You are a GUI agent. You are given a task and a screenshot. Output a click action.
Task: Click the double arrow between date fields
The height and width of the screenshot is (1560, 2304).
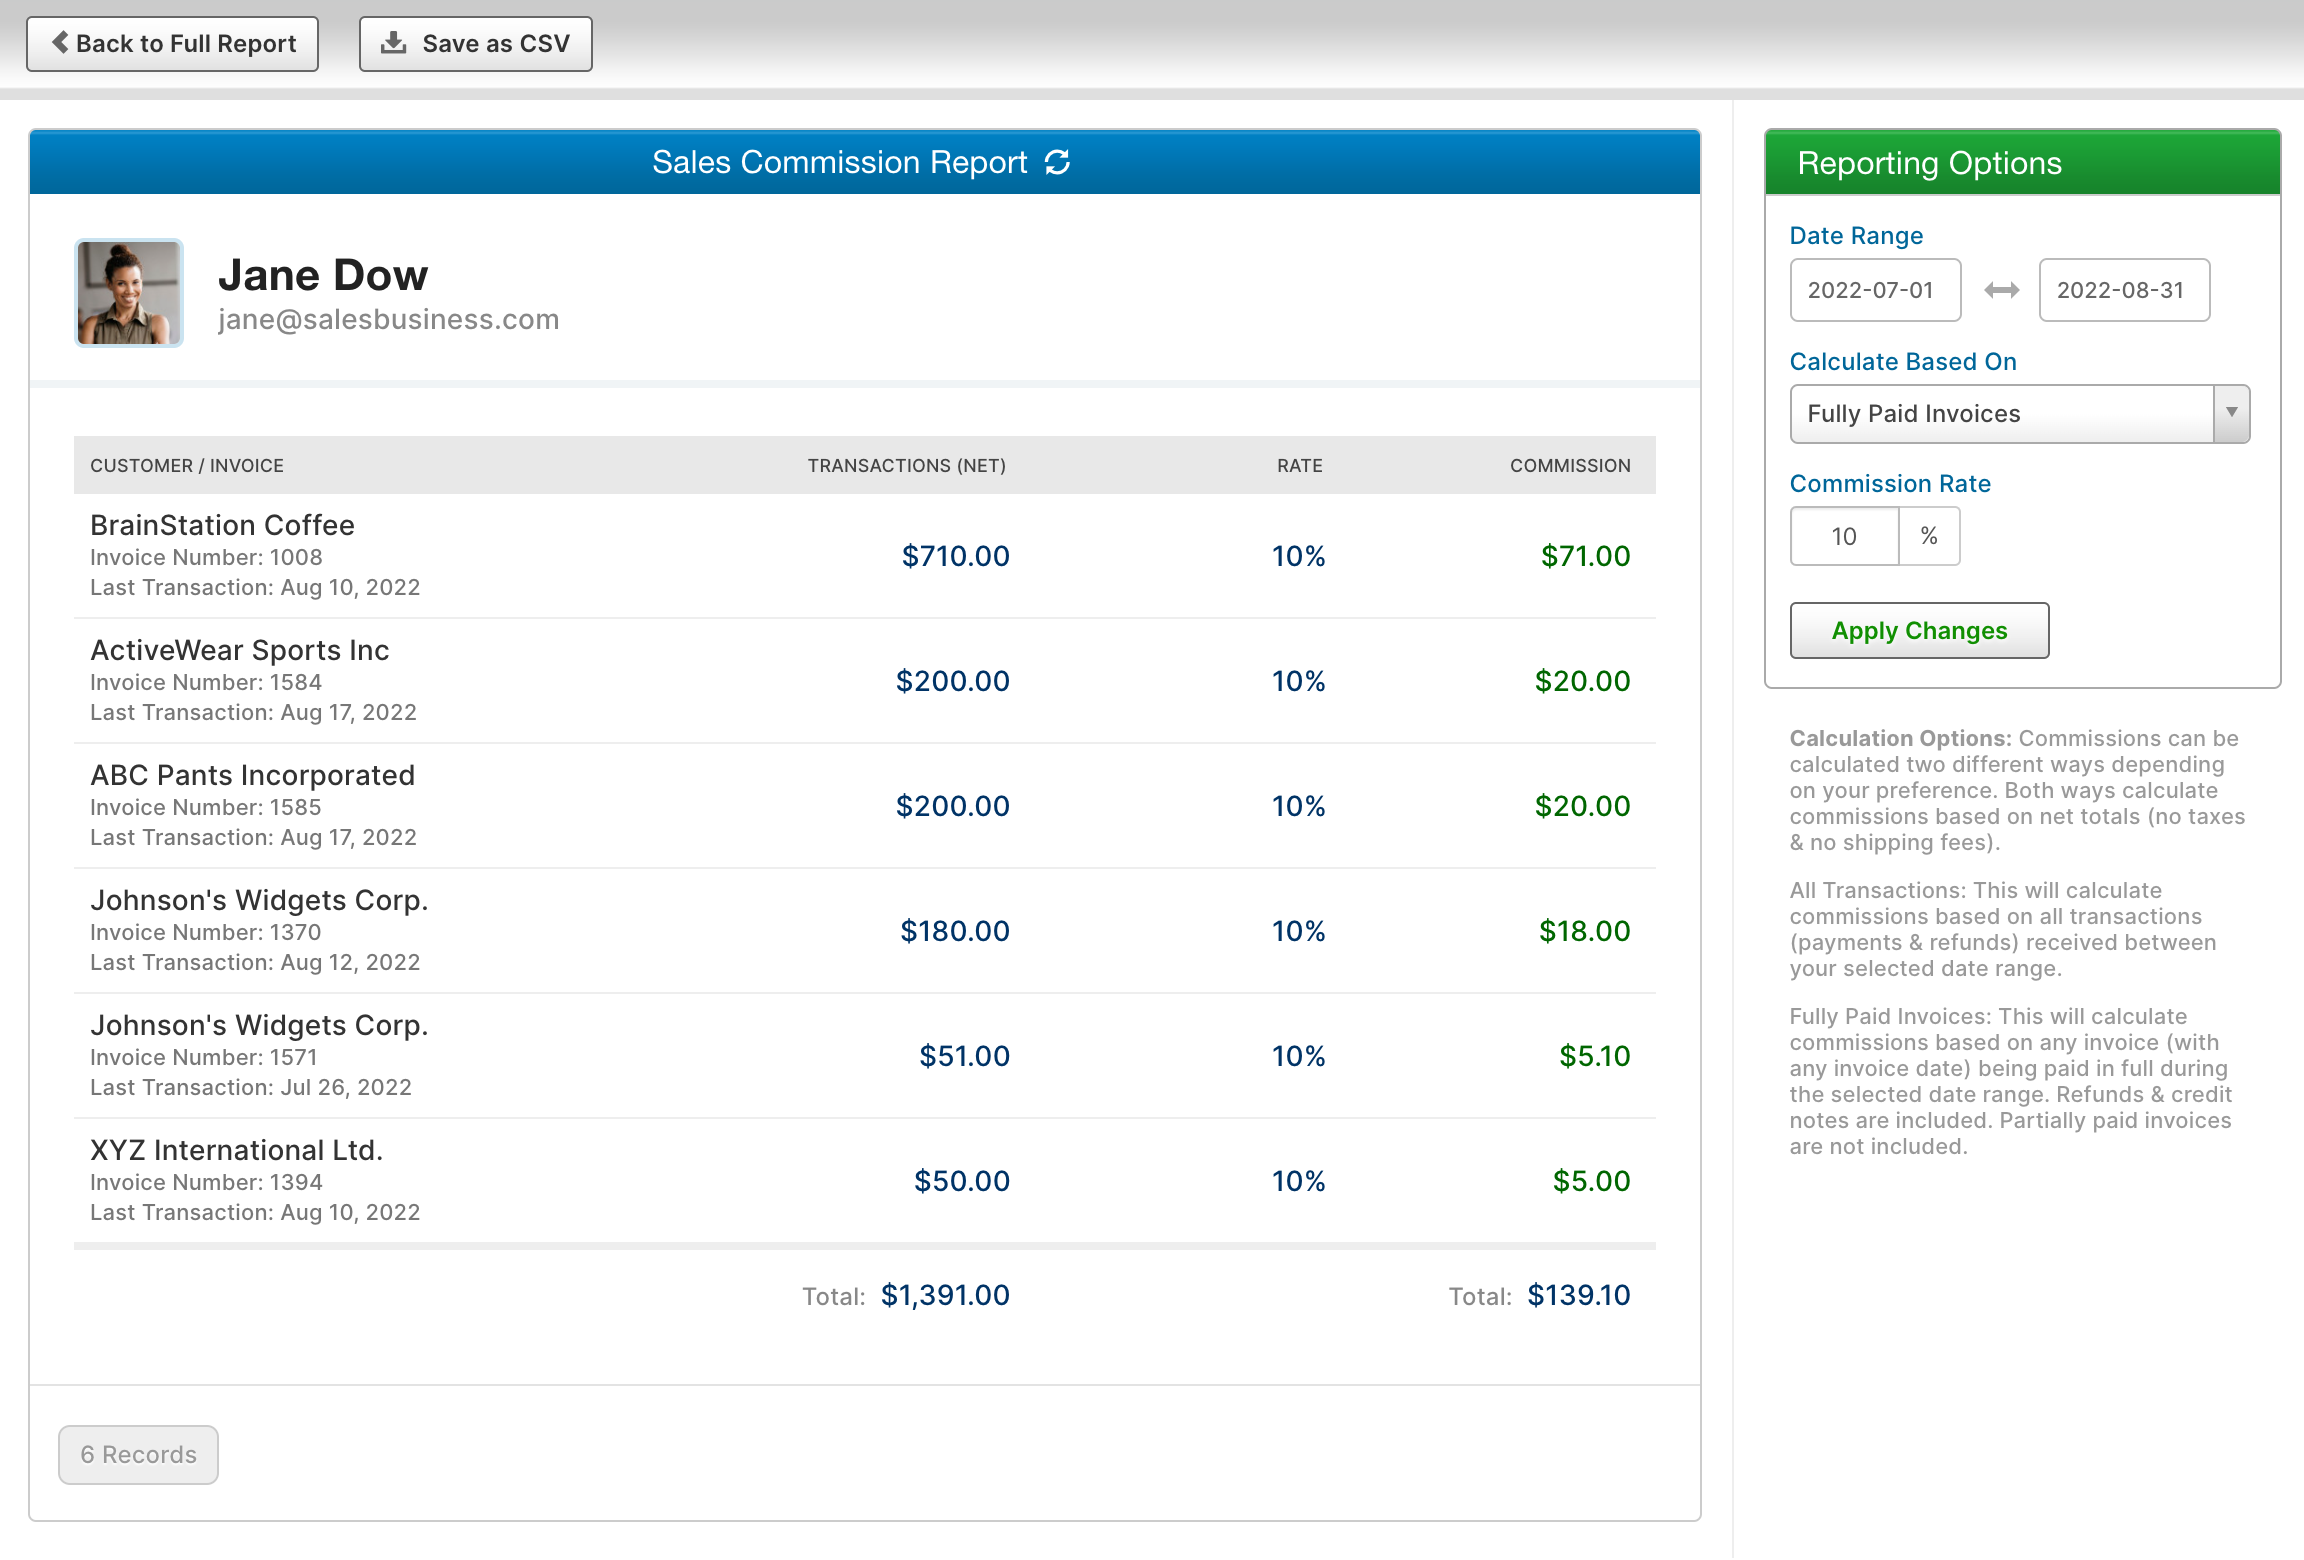click(x=2001, y=290)
